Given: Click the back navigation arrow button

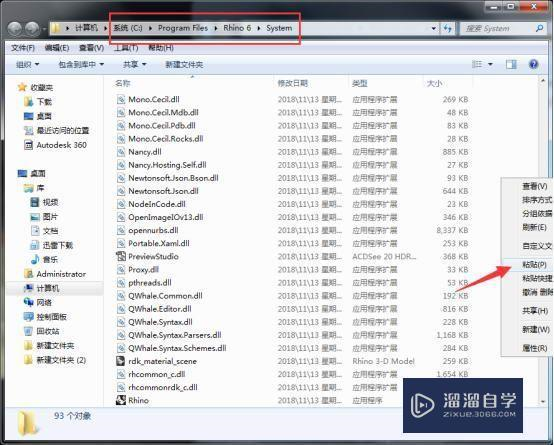Looking at the screenshot, I should (15, 28).
